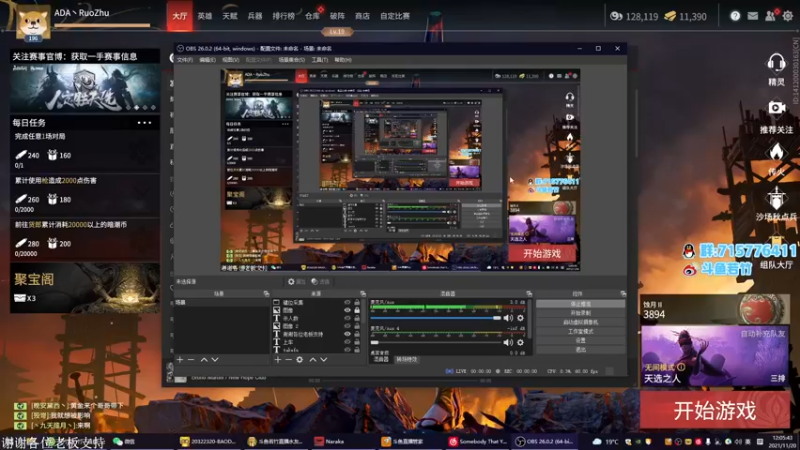800x450 pixels.
Task: Move source up in OBS sources panel
Action: click(313, 360)
